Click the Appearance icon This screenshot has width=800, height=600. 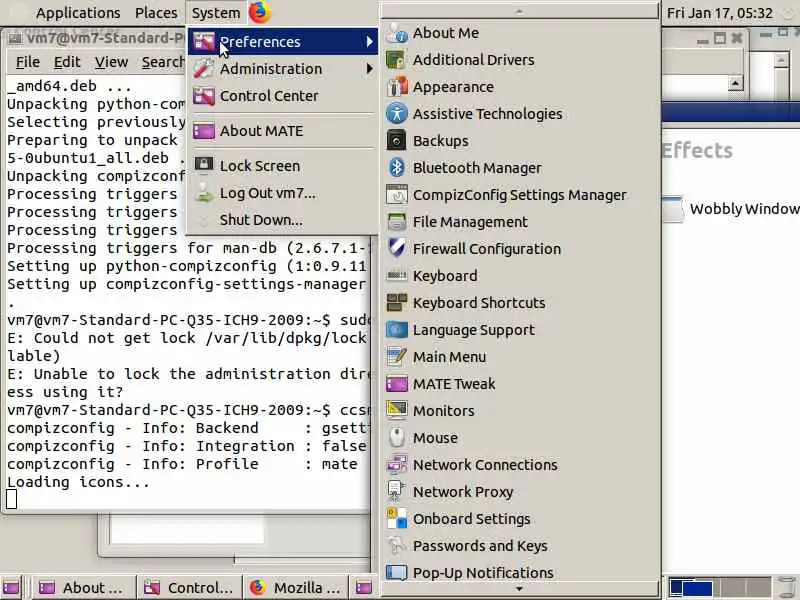pyautogui.click(x=397, y=87)
